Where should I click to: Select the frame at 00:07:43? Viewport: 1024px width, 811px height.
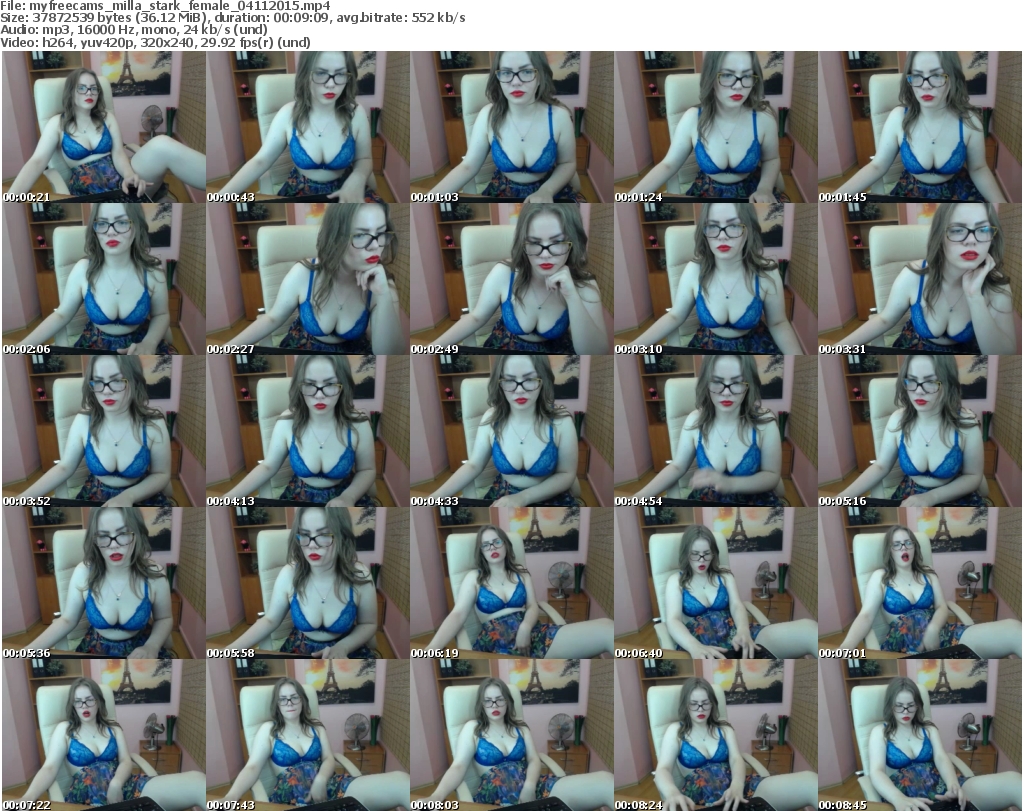308,735
